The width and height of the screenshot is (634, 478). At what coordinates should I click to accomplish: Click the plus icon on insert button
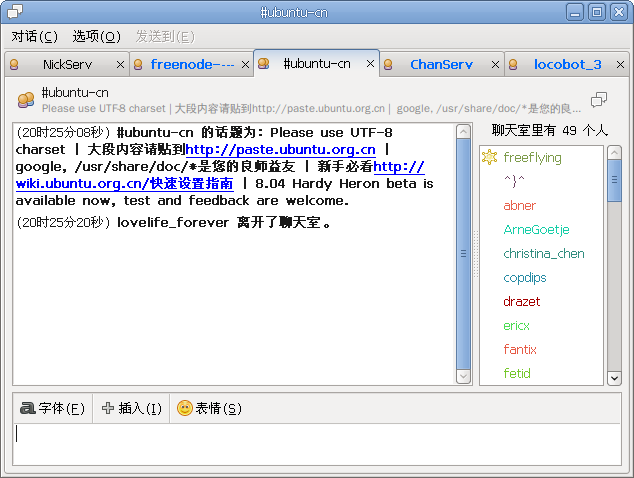click(108, 408)
